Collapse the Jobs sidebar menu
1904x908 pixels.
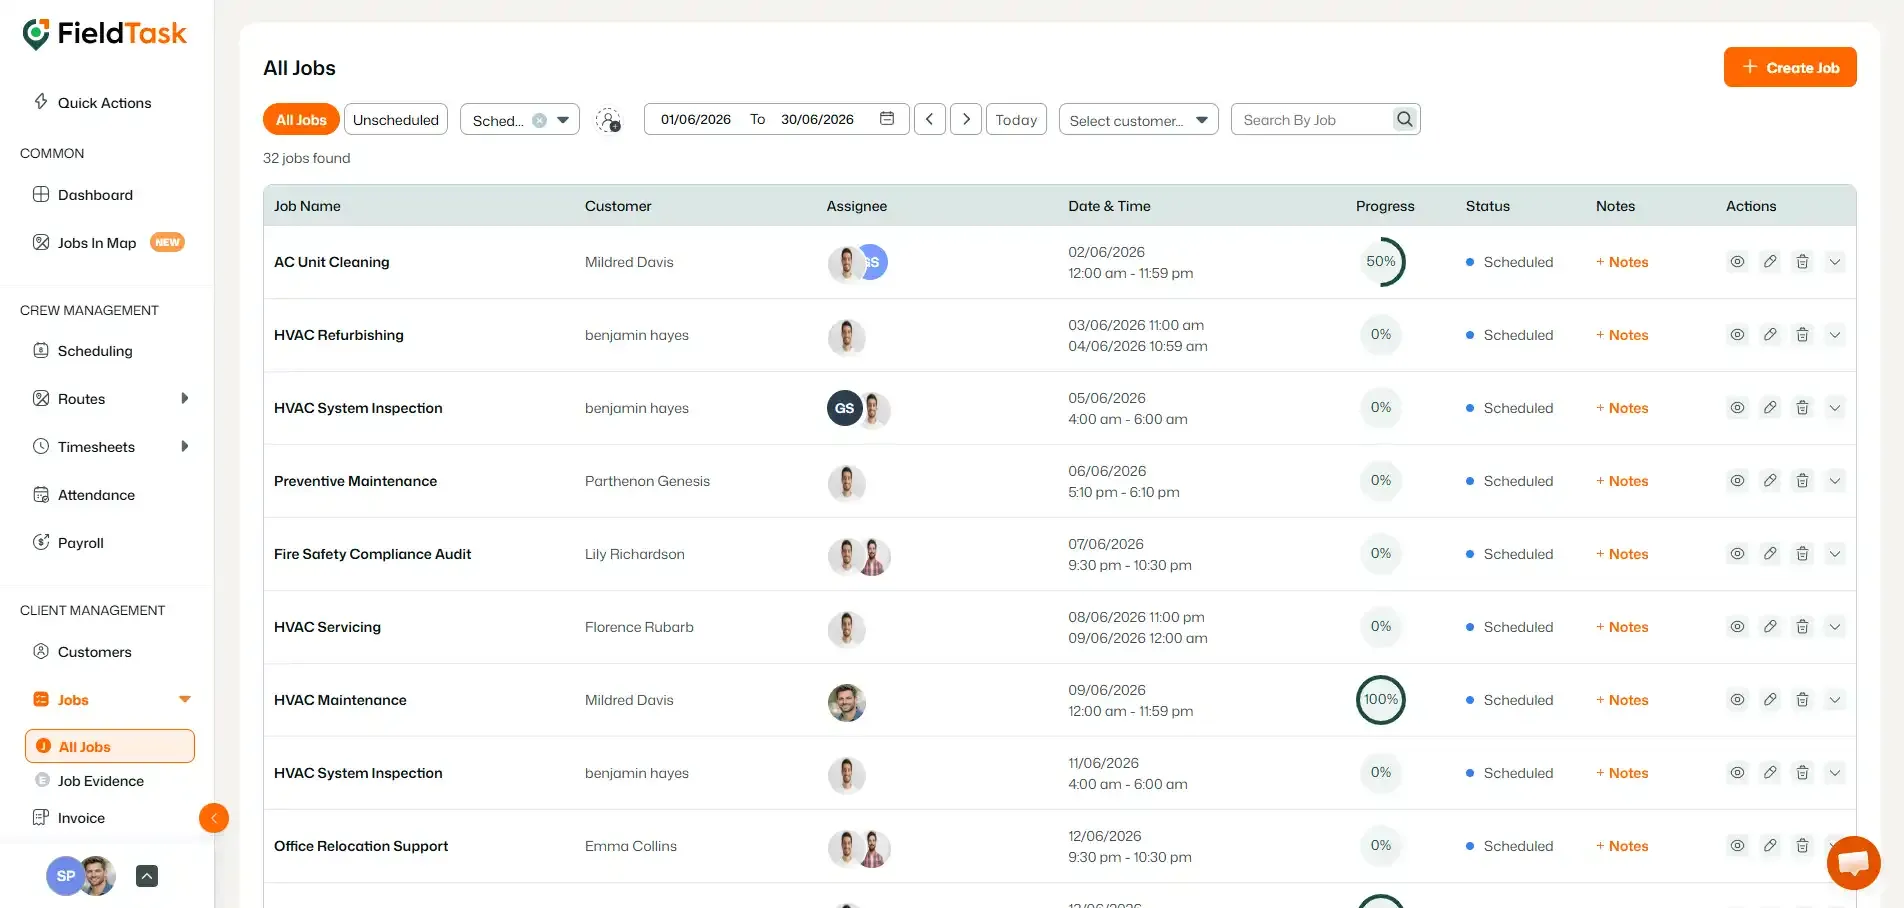[x=184, y=699]
